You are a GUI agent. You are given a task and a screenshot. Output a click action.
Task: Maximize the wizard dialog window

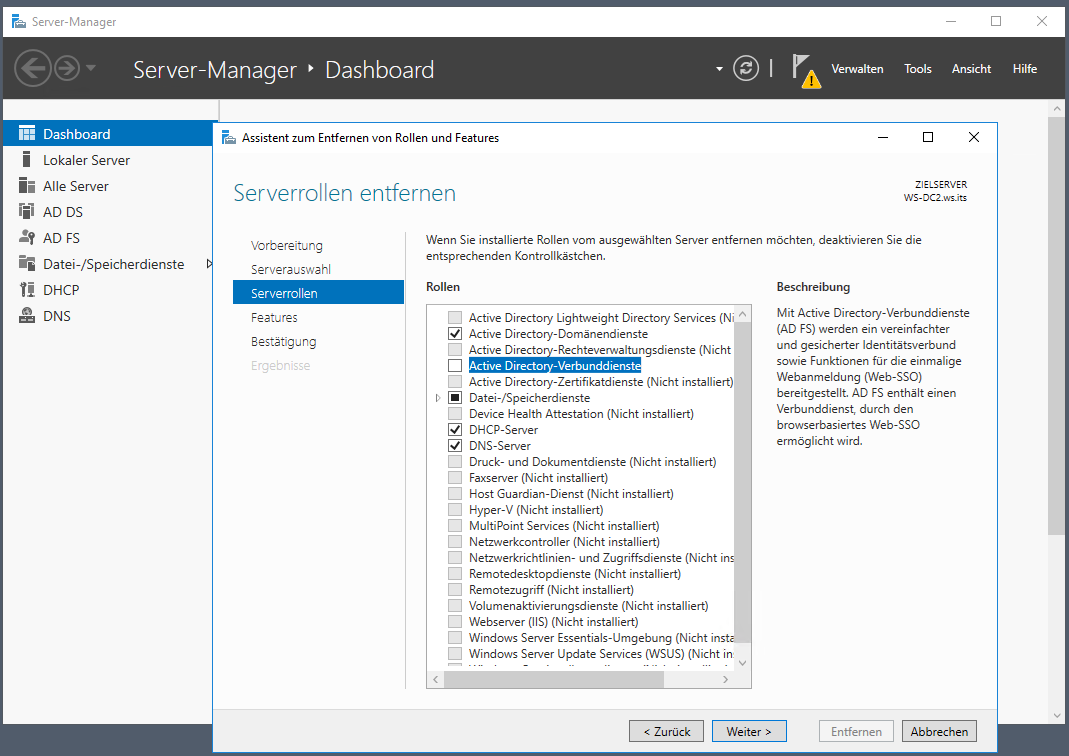coord(928,138)
